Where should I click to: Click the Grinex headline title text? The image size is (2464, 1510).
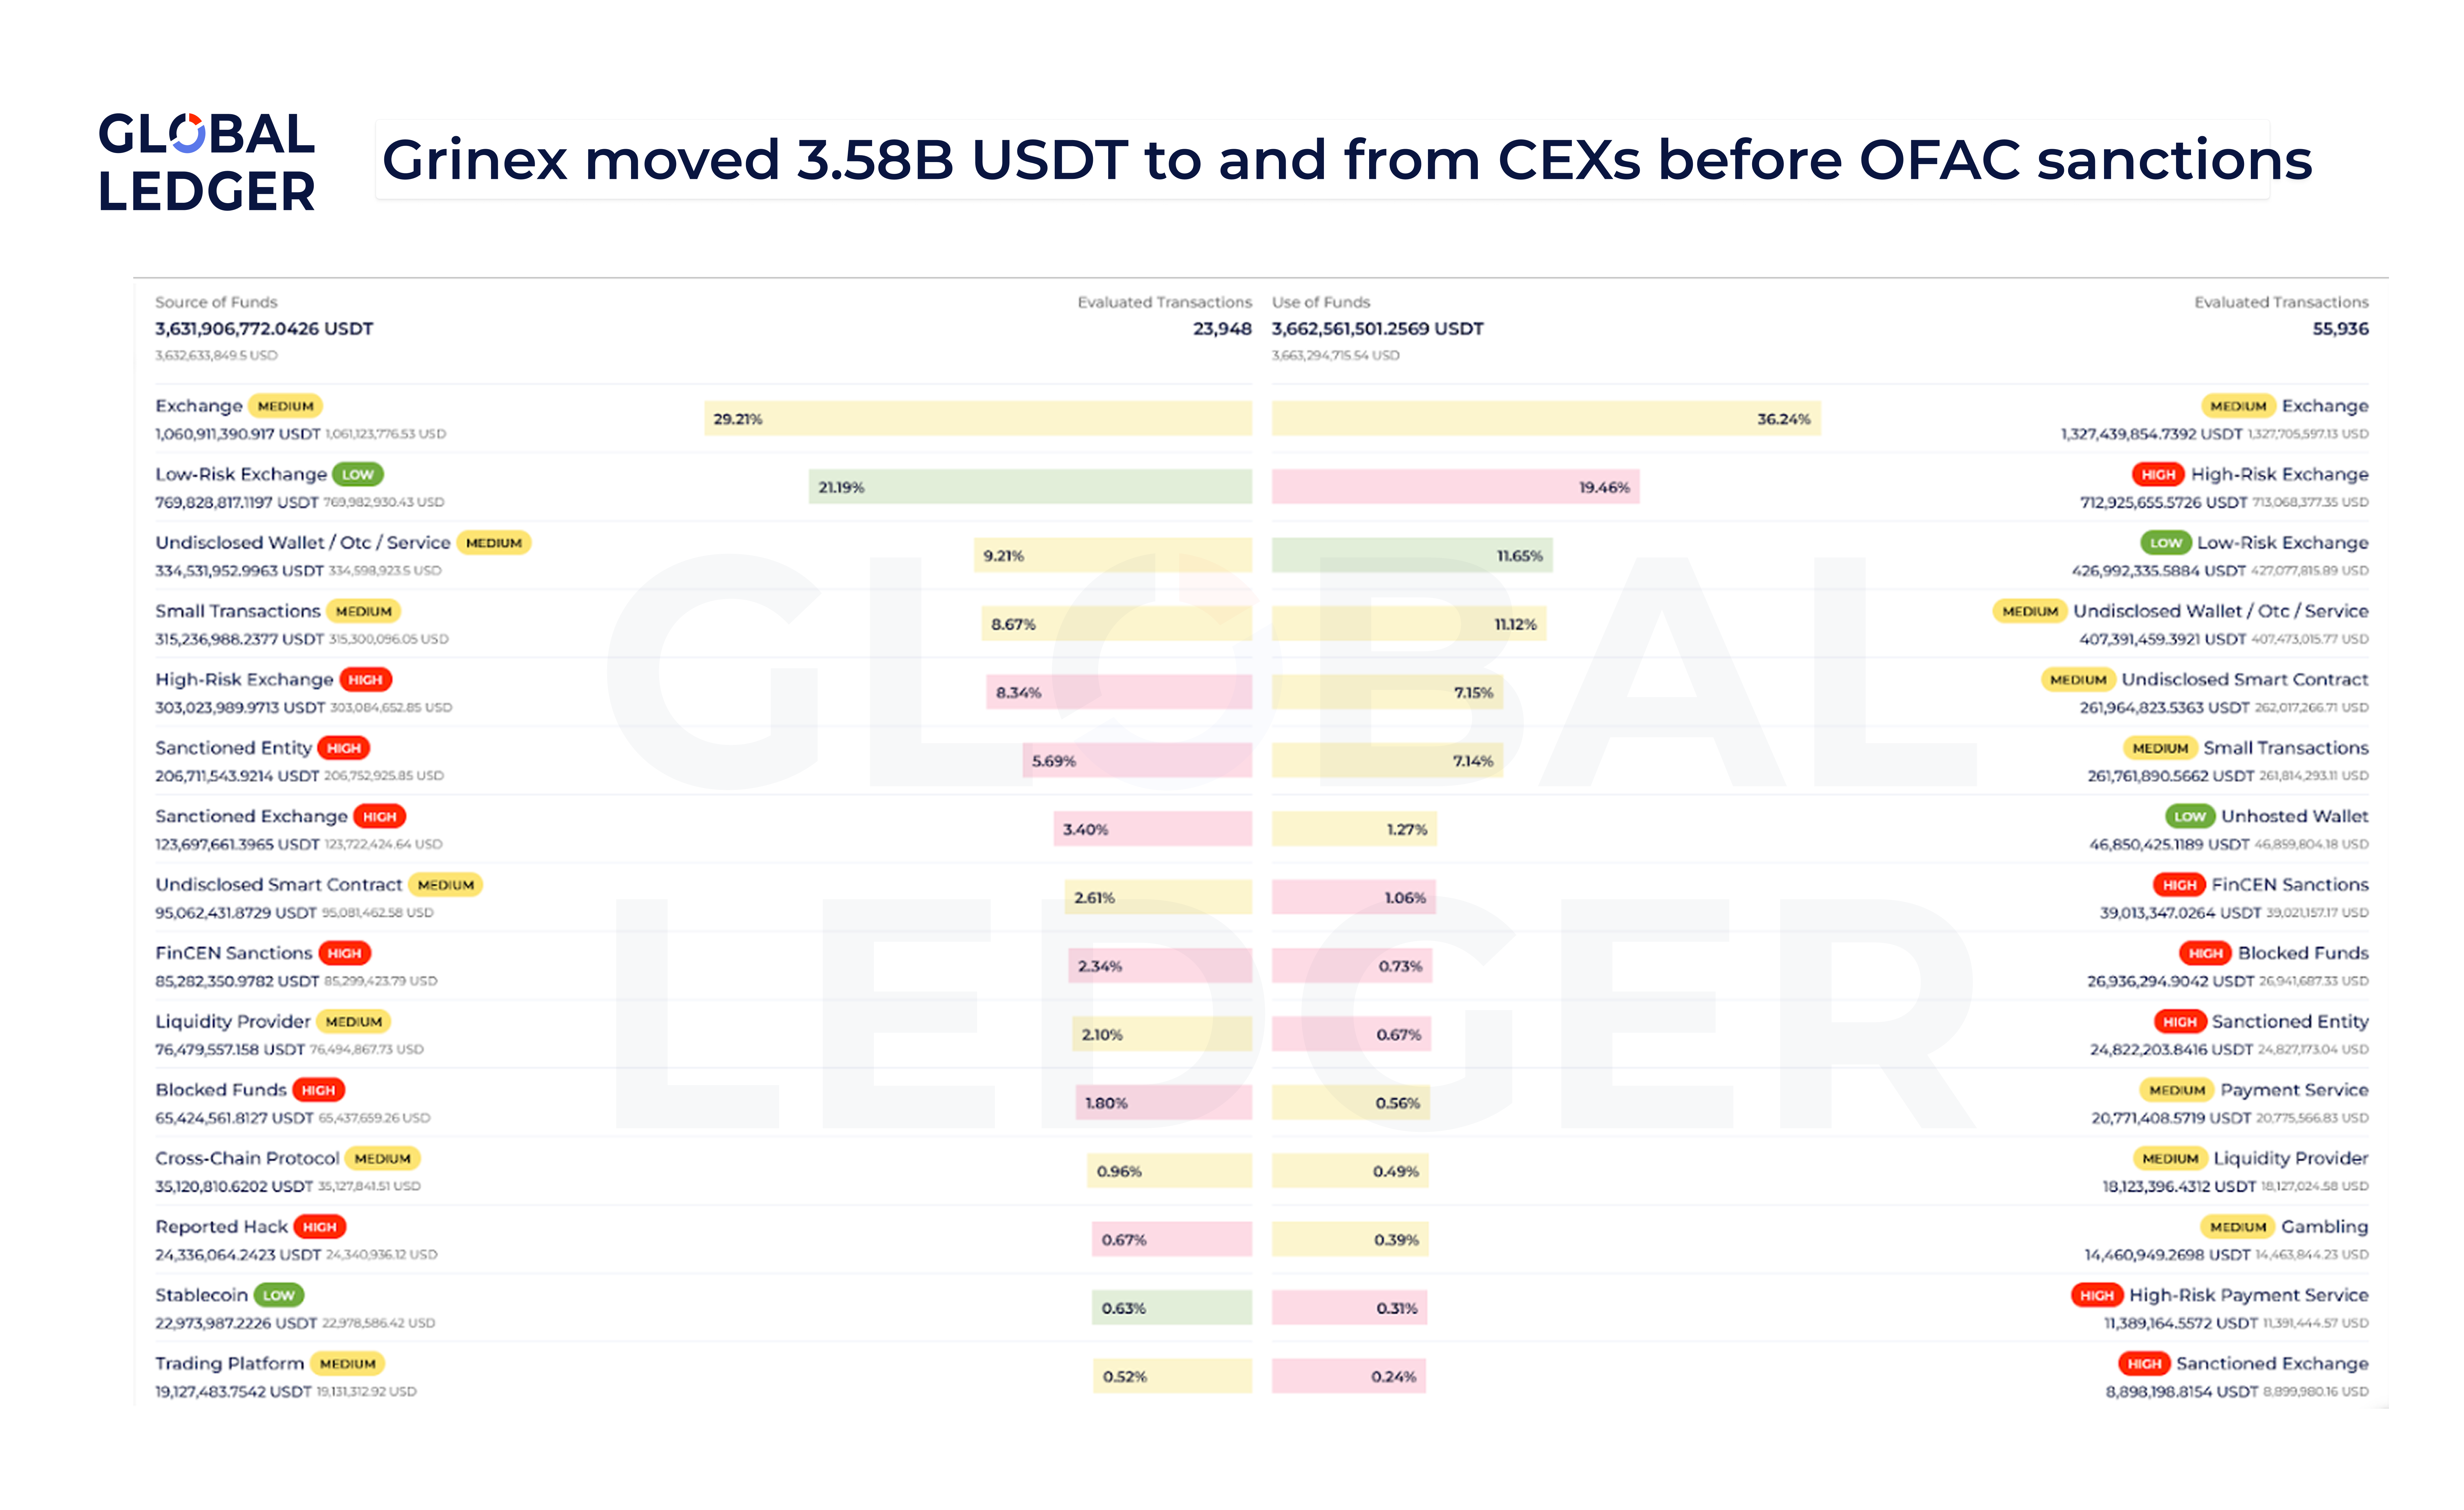[x=1346, y=160]
